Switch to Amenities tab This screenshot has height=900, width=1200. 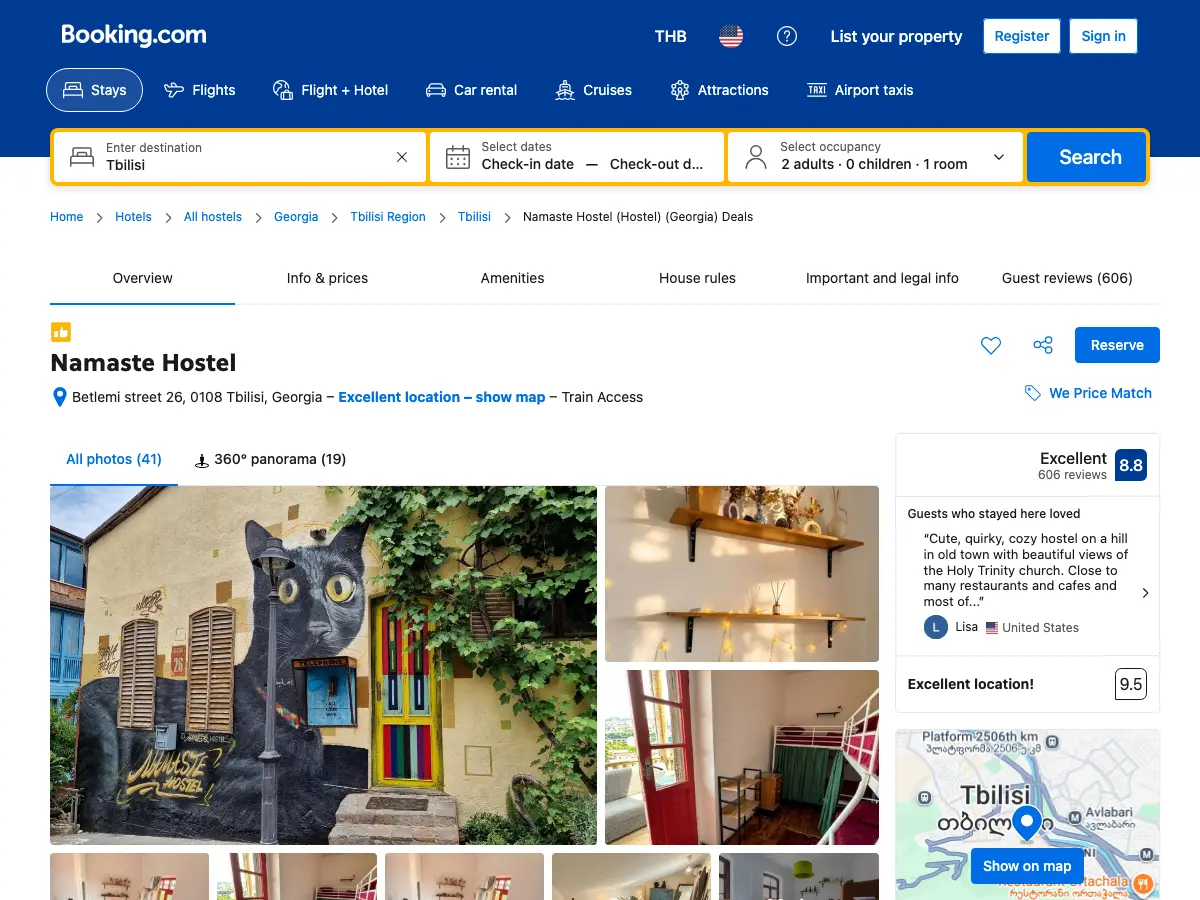(x=512, y=279)
